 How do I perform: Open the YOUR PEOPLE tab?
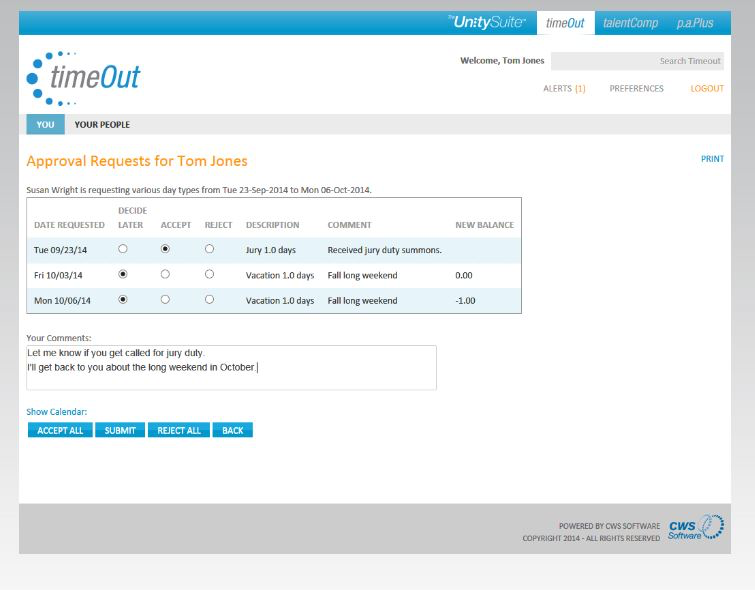click(x=102, y=124)
